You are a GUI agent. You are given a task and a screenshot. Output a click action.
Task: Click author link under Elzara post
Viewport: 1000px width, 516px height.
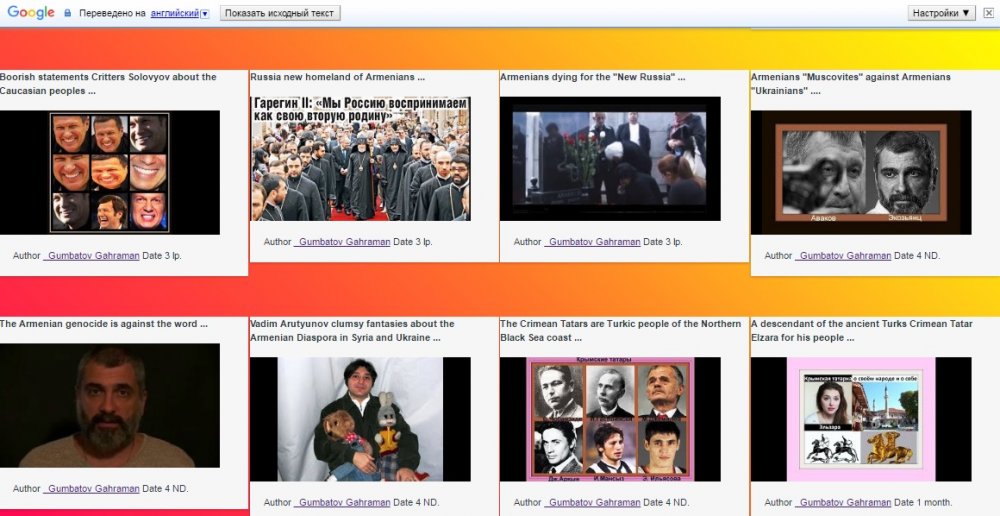pyautogui.click(x=843, y=503)
